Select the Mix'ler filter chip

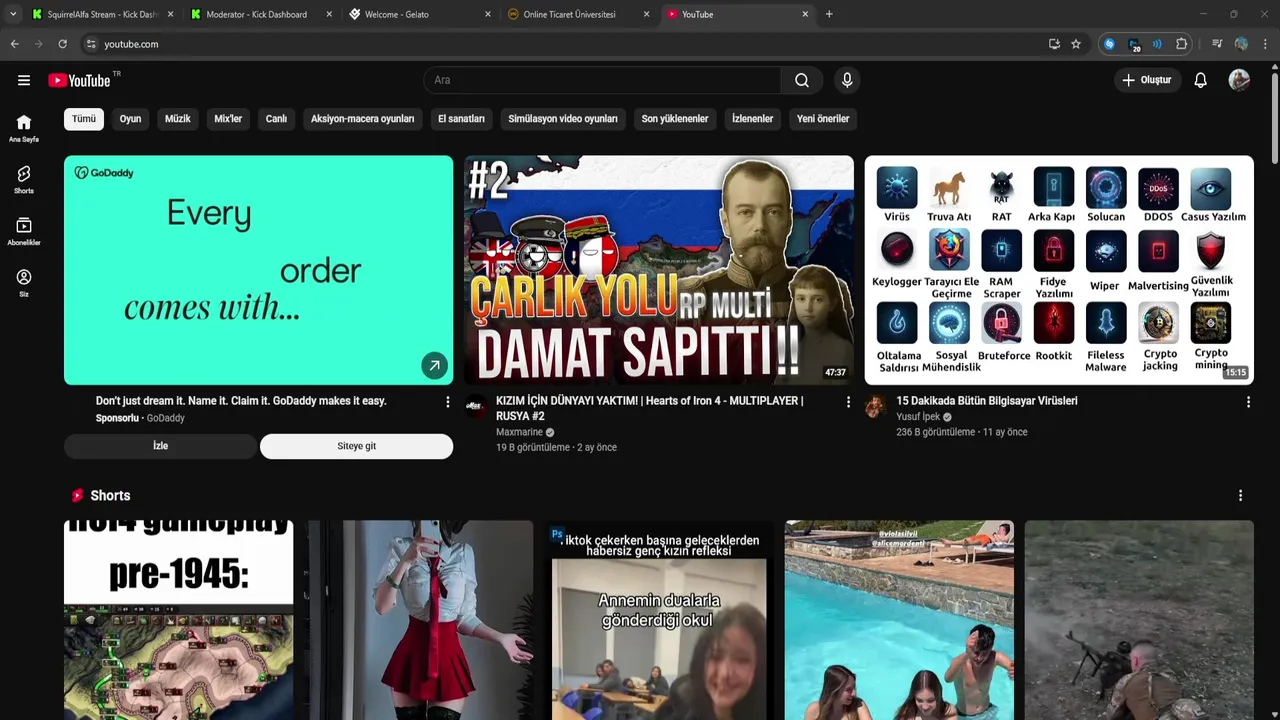pos(228,119)
